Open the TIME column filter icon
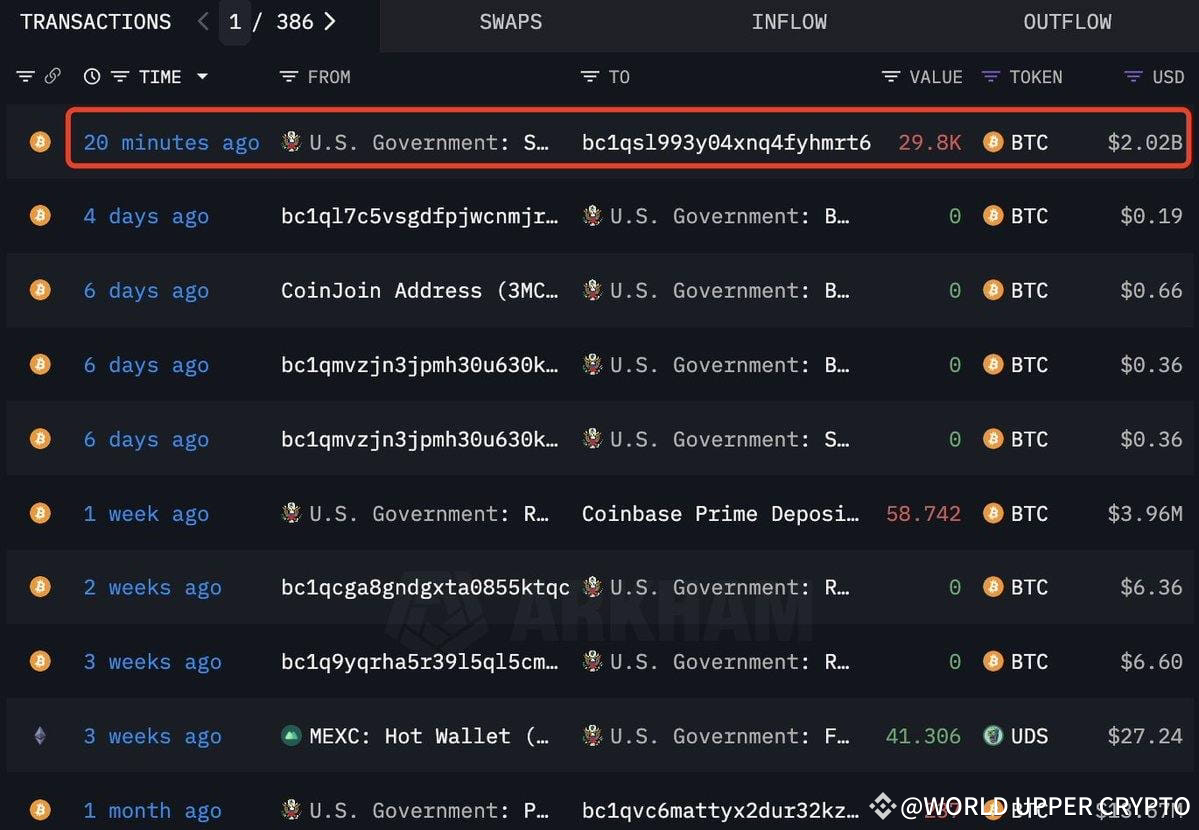 pyautogui.click(x=120, y=76)
